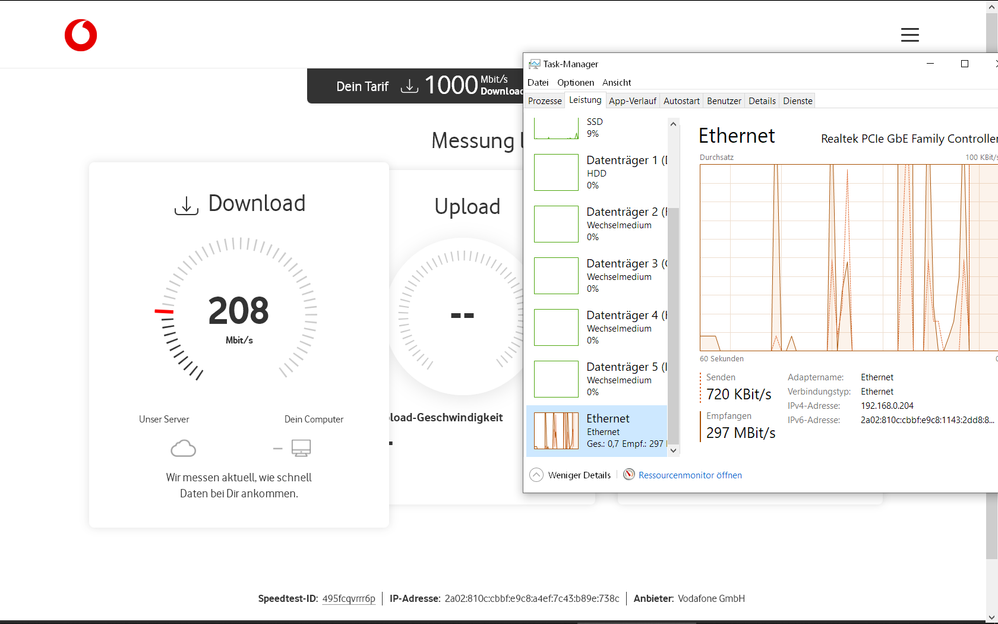Open the Benutzer tab
This screenshot has height=624, width=998.
[x=724, y=101]
